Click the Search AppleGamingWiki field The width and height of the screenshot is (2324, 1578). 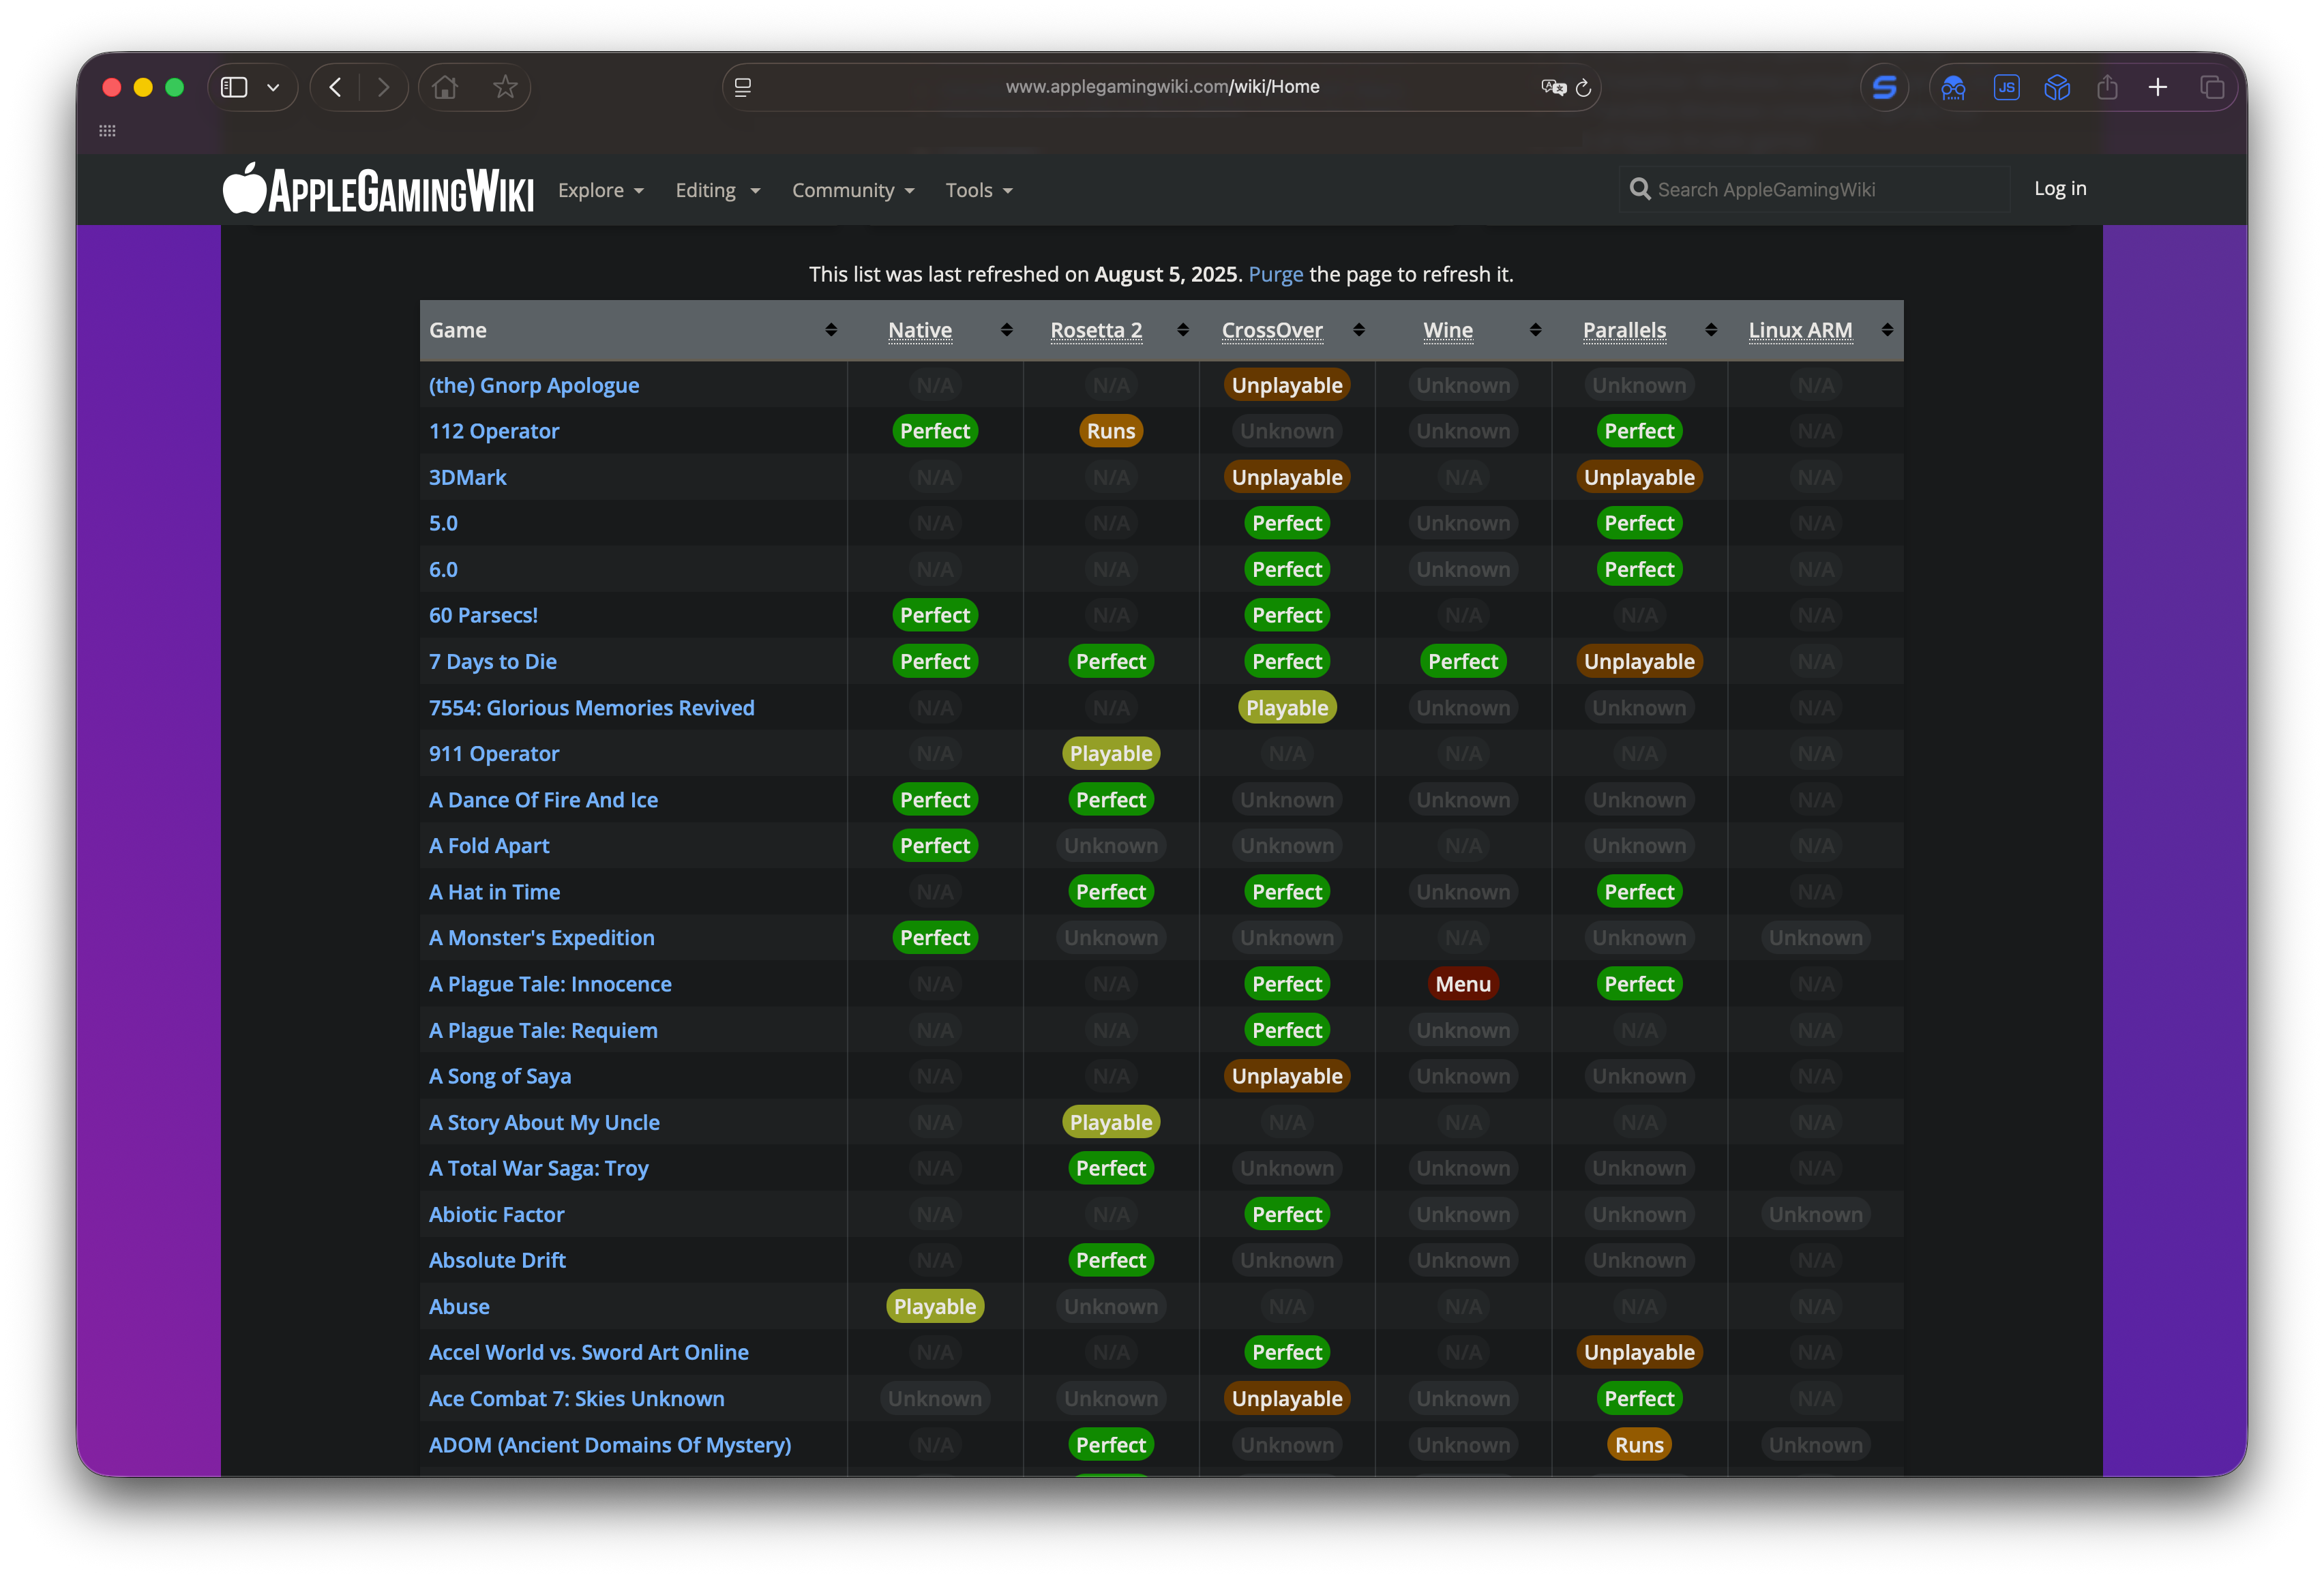pos(1813,189)
